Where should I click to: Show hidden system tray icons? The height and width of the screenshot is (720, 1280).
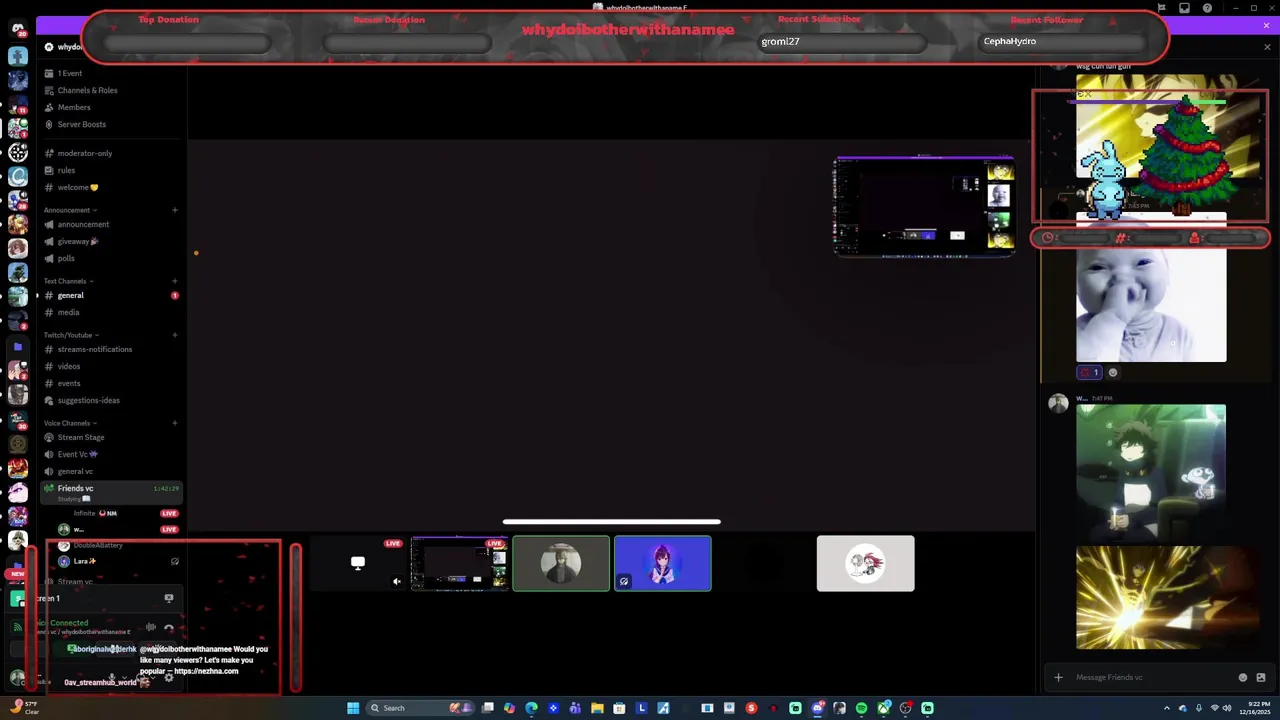[1167, 708]
